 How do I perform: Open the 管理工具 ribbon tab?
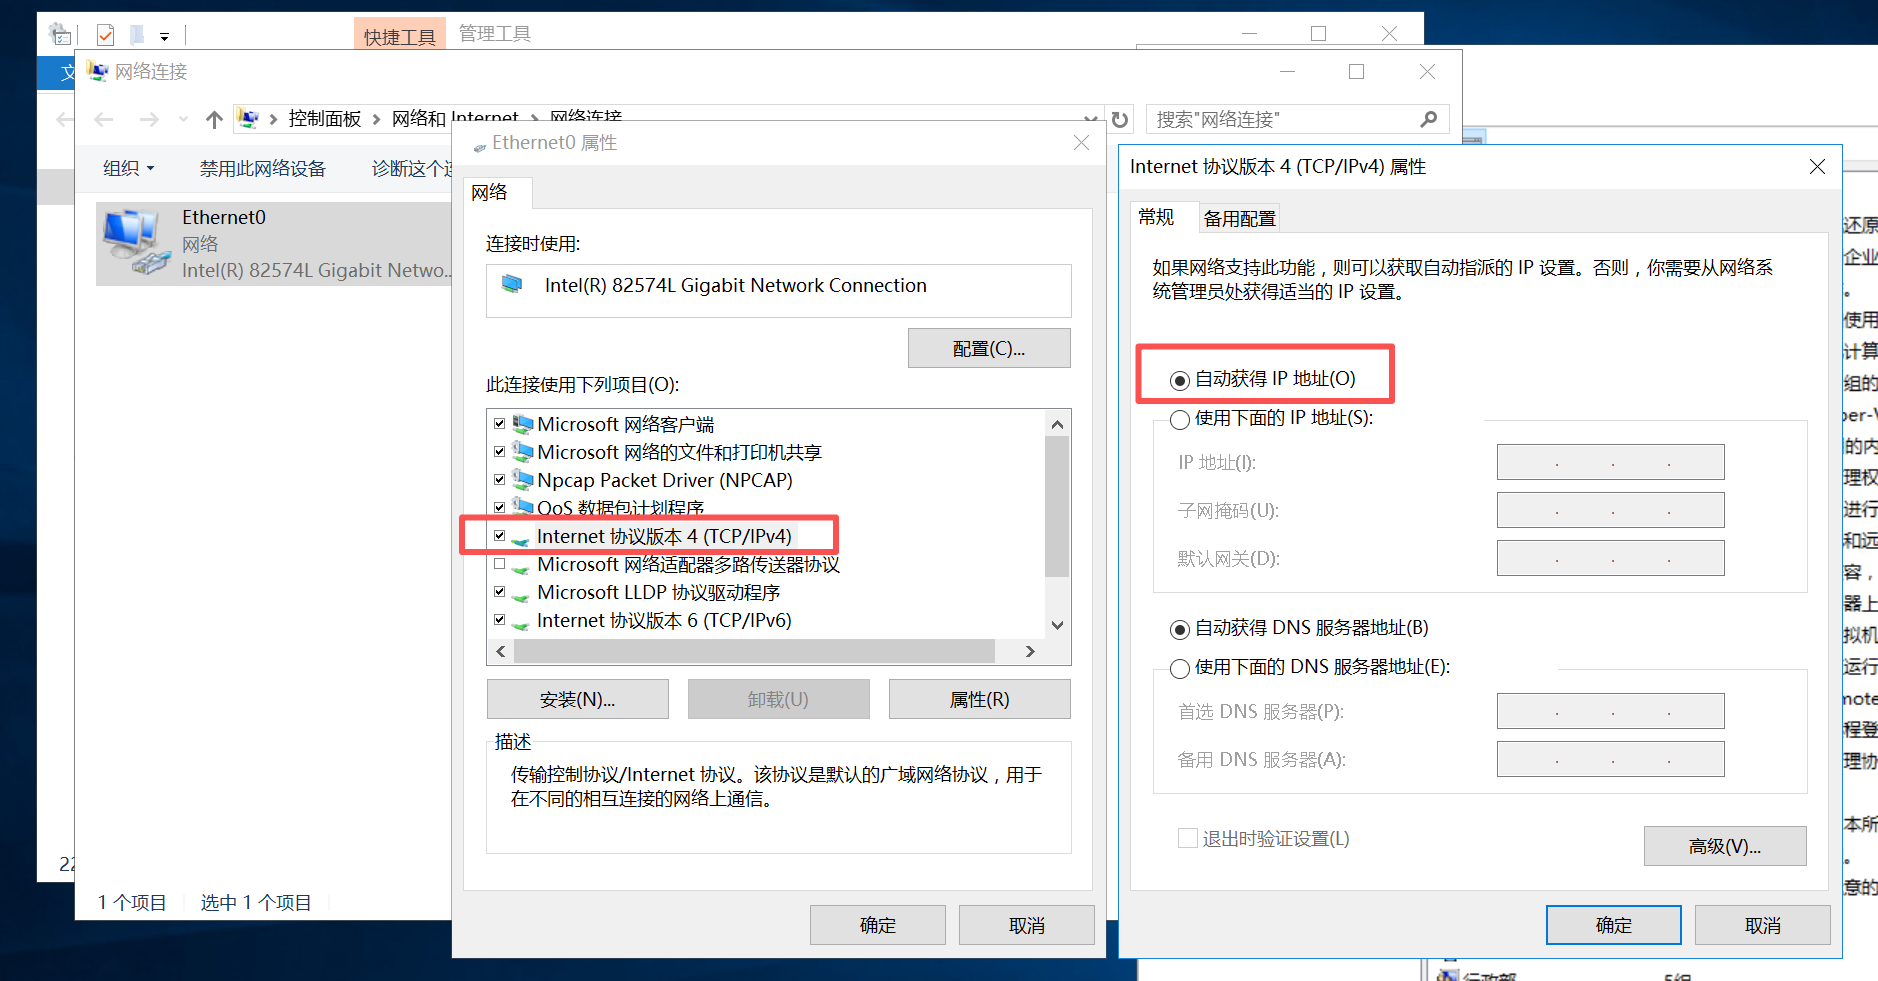pos(495,34)
